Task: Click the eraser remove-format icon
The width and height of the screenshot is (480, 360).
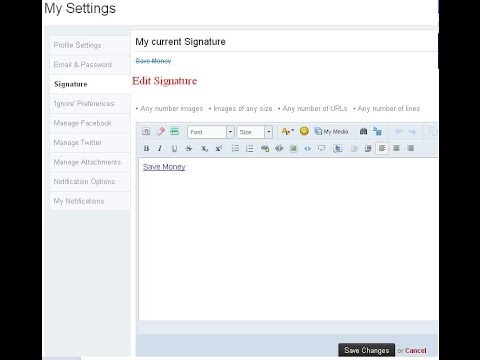Action: (160, 132)
